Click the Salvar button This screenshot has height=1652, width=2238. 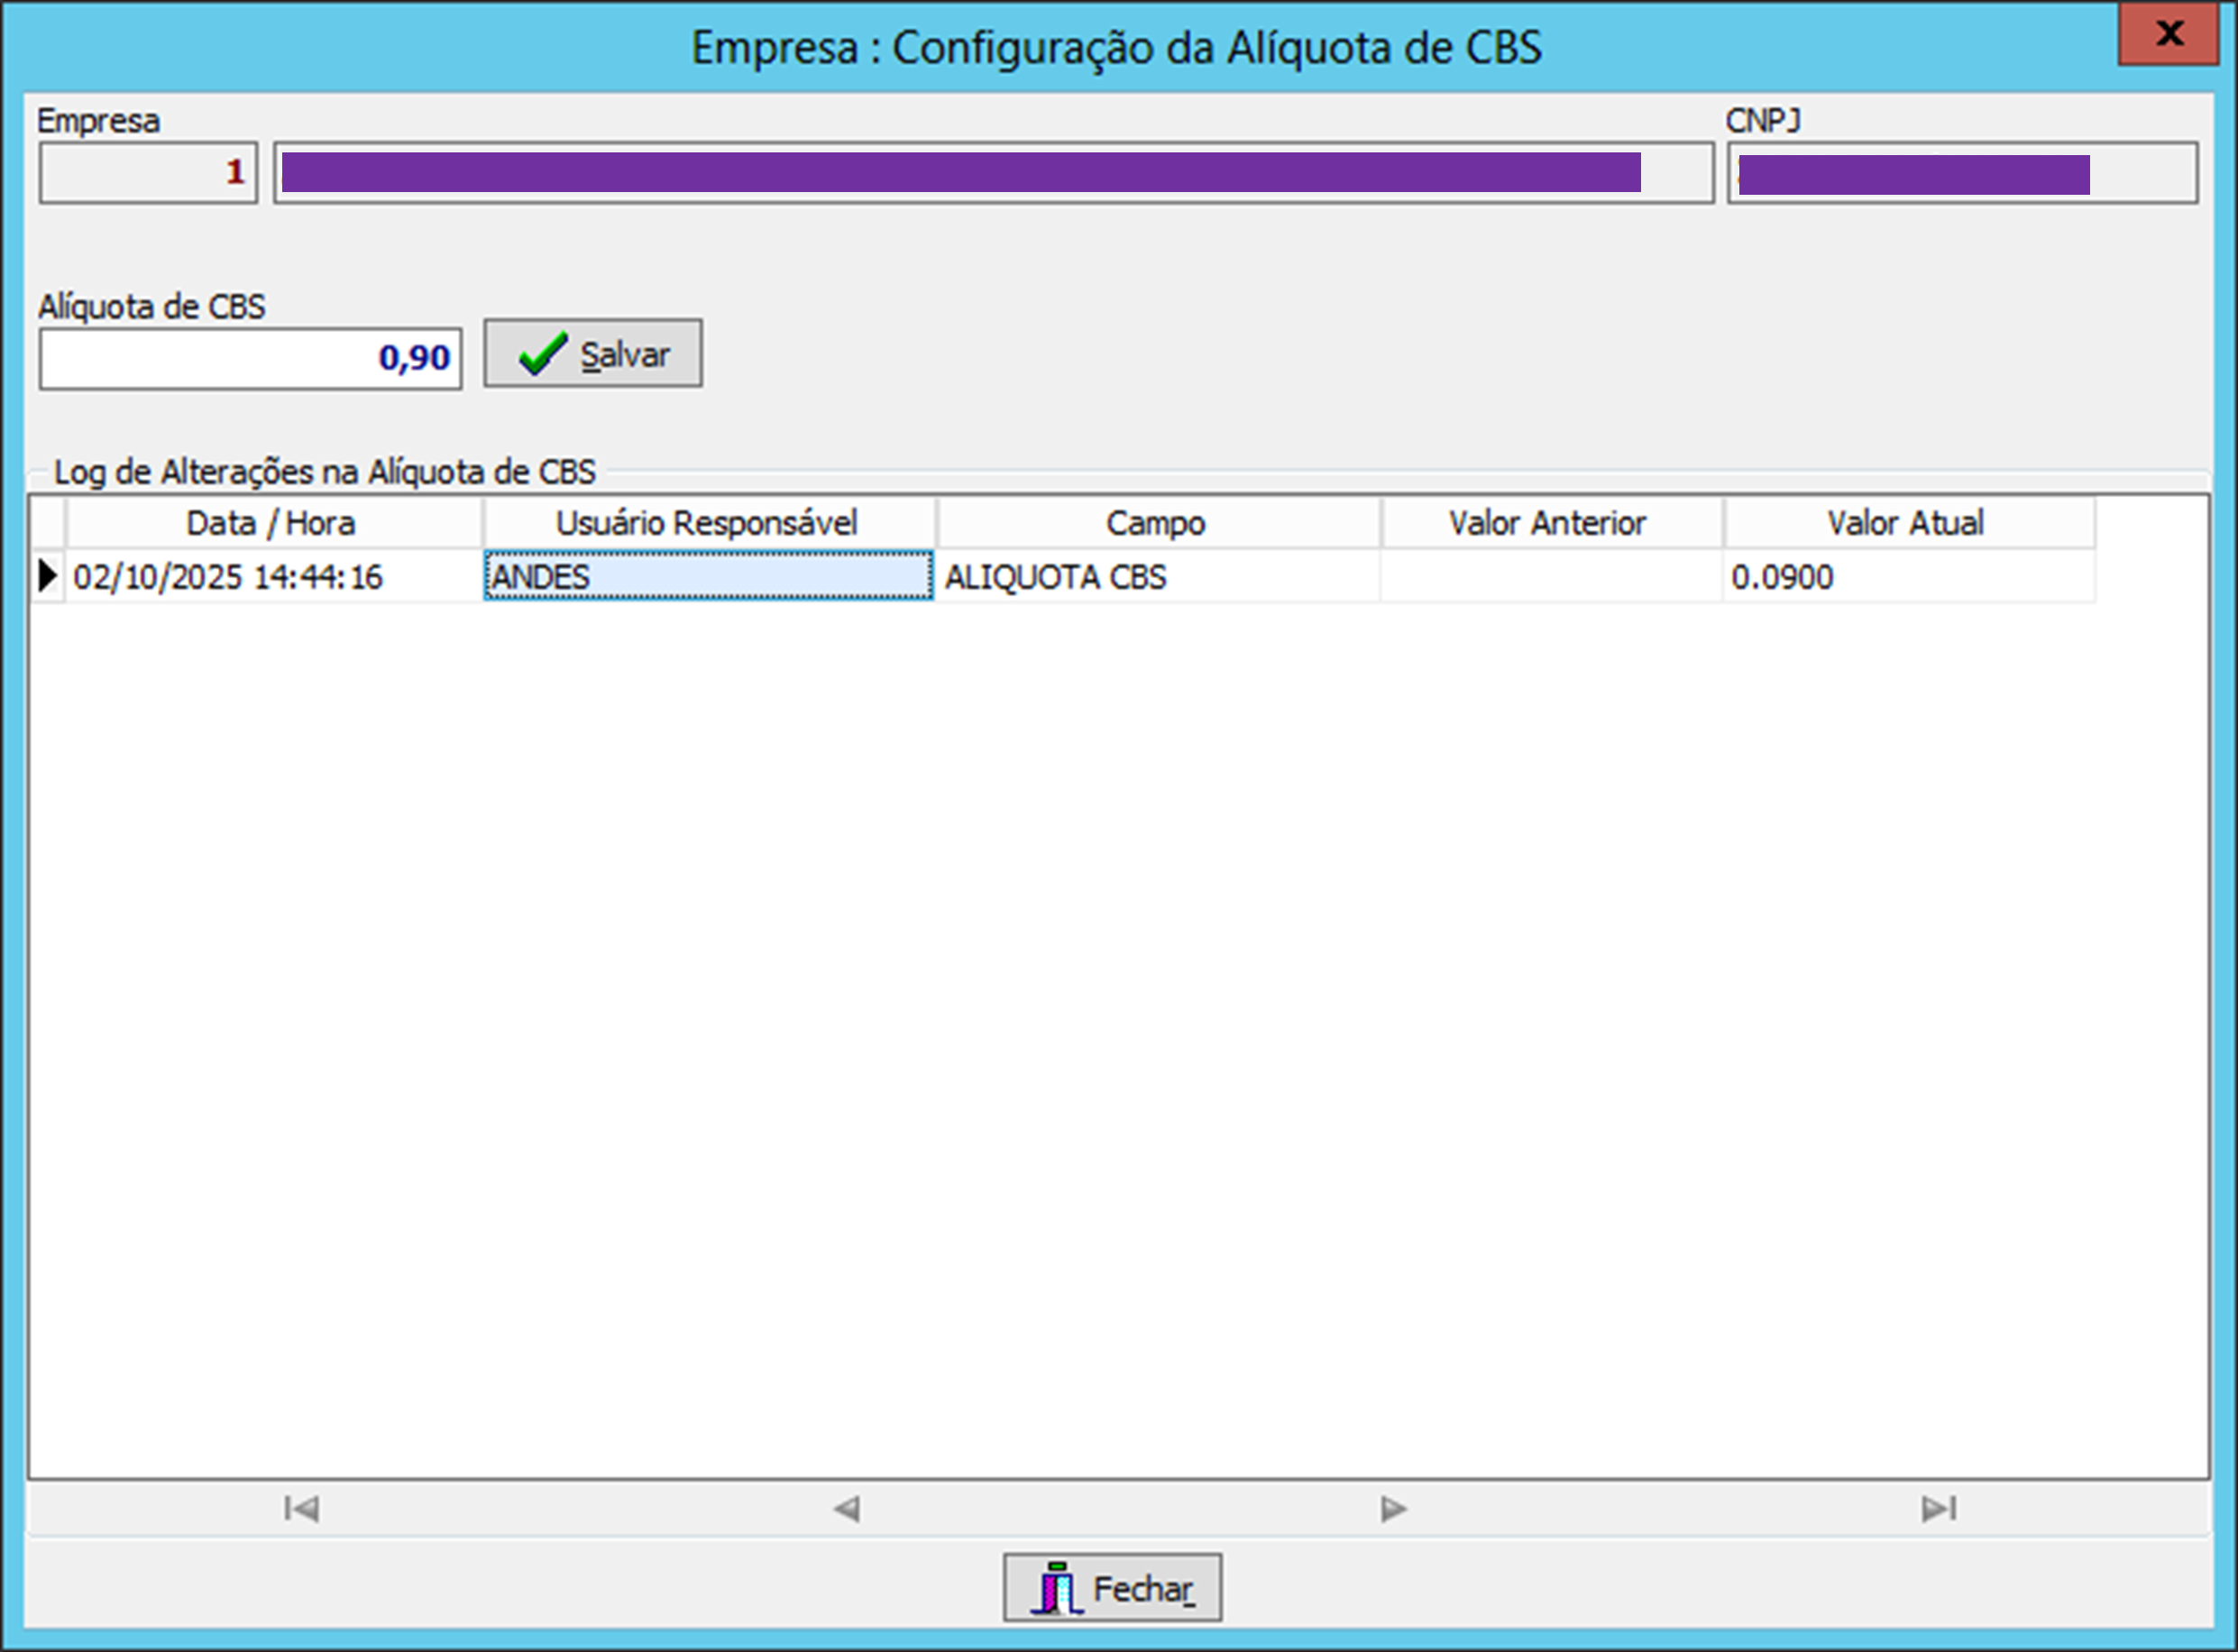tap(593, 354)
